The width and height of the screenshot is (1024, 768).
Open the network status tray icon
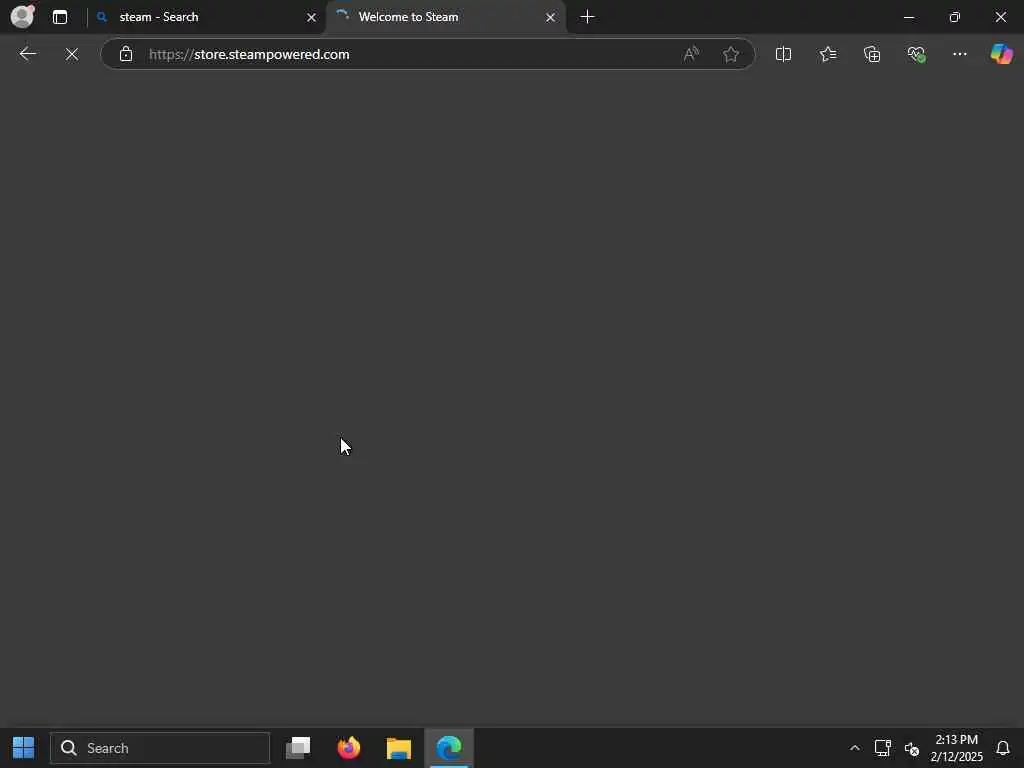tap(882, 748)
